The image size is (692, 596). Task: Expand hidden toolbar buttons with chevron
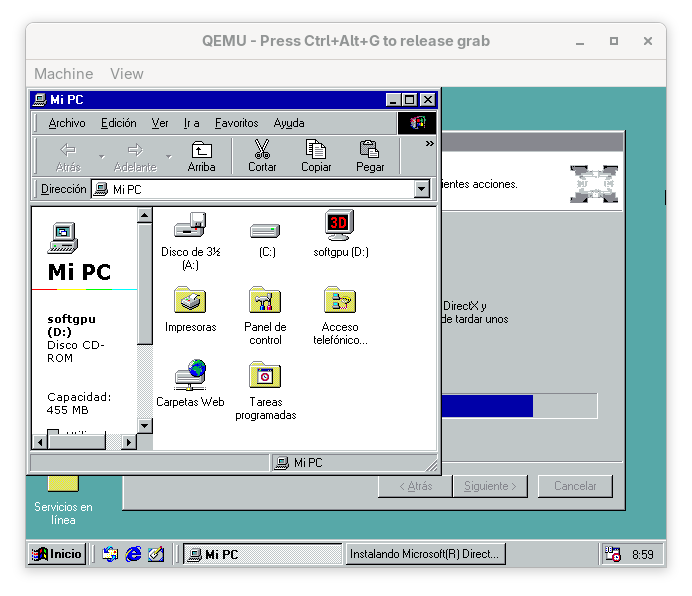pos(430,144)
